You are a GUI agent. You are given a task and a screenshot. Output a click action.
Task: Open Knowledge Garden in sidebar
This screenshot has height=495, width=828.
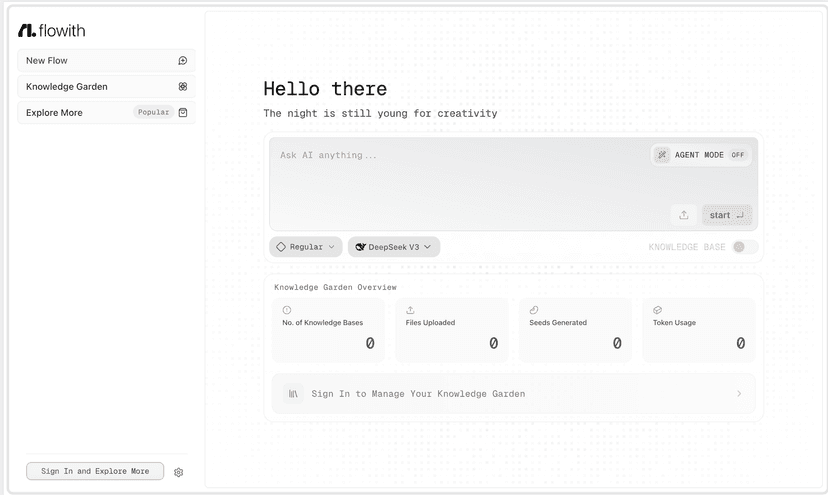tap(106, 87)
